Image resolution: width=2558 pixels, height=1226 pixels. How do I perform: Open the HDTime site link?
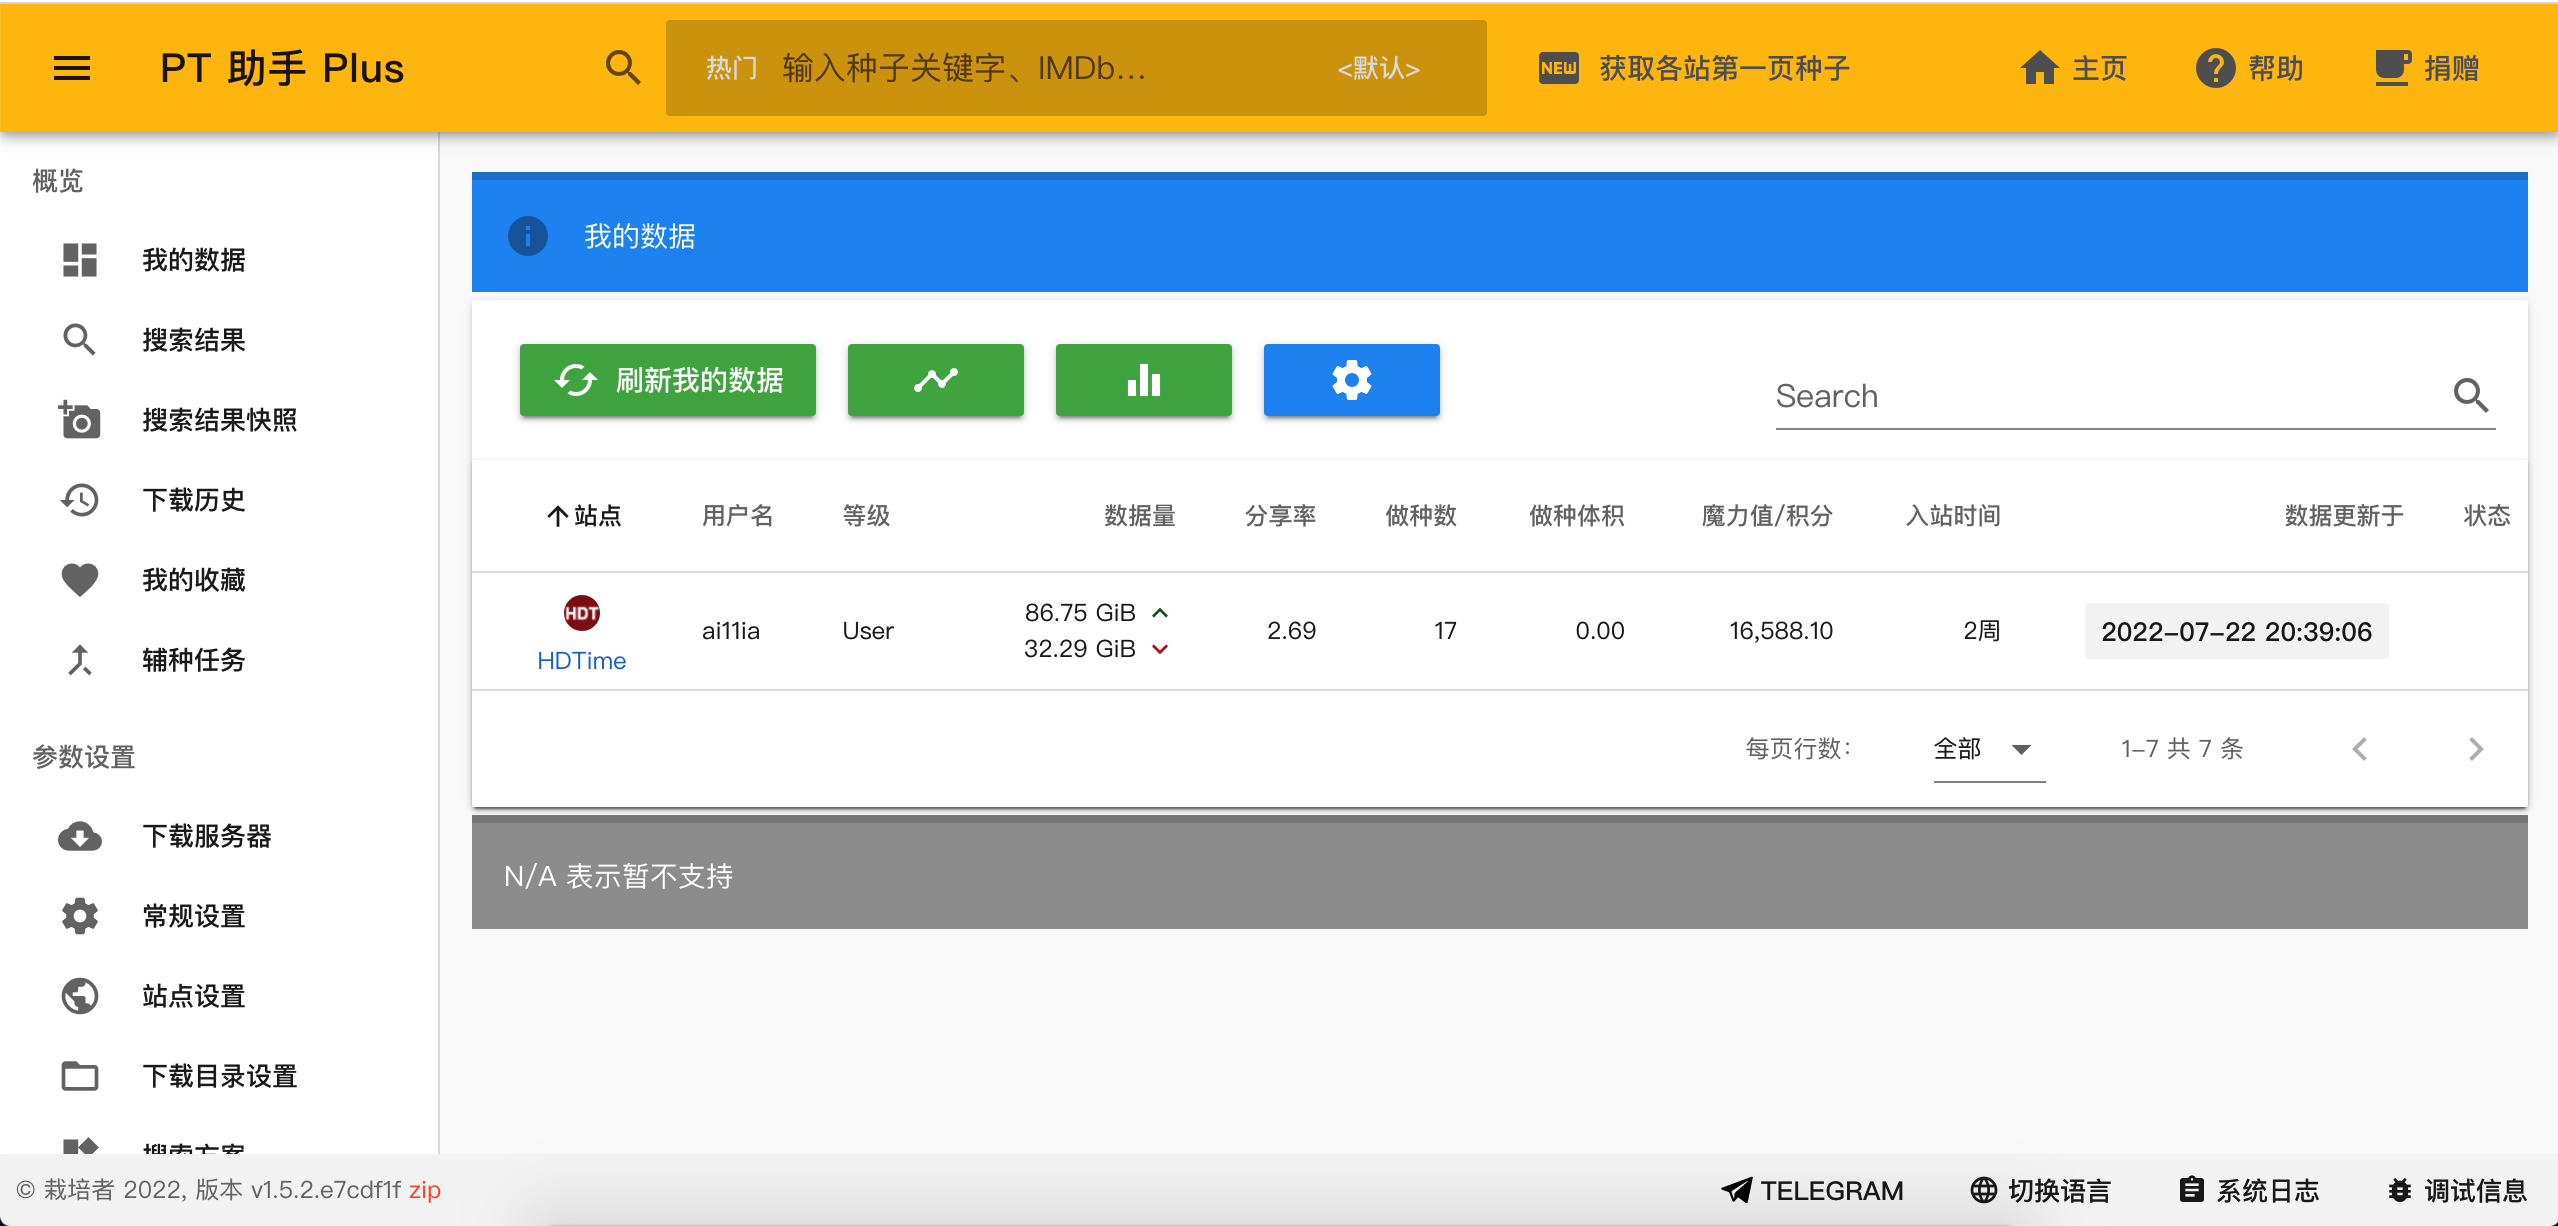tap(581, 661)
